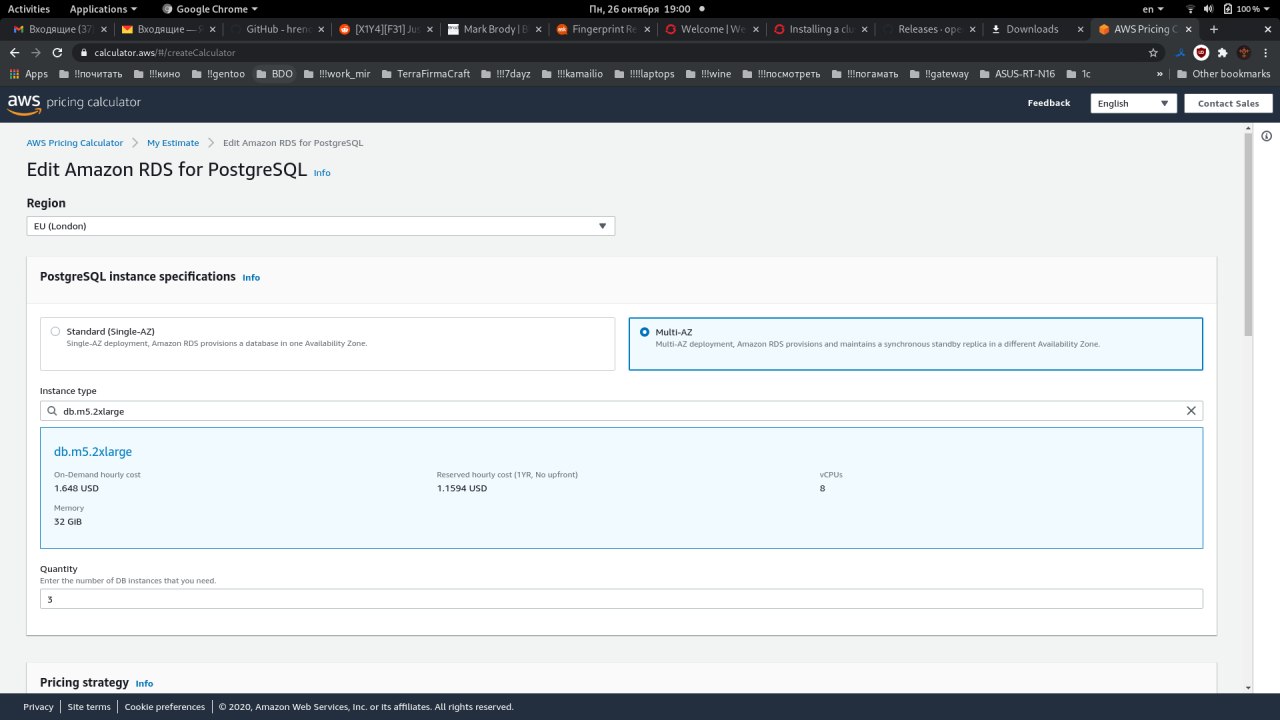Switch to the Installing a cluster tab
The height and width of the screenshot is (720, 1280).
click(818, 29)
